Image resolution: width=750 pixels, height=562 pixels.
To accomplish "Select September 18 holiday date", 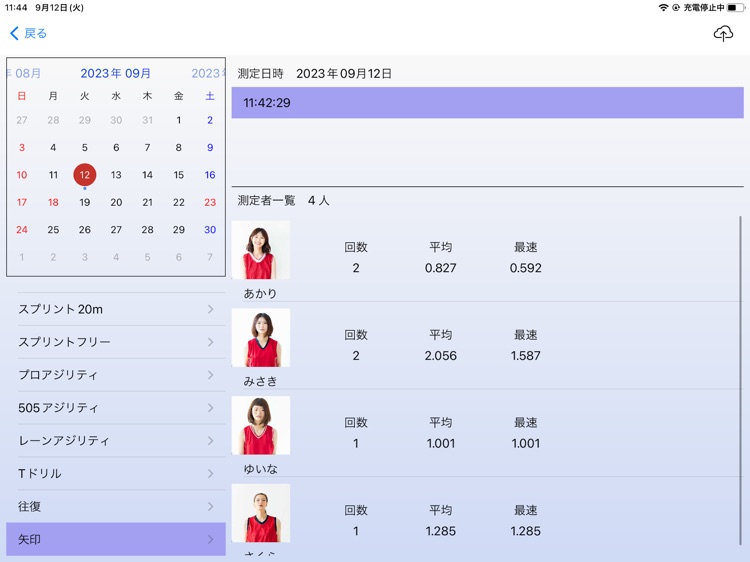I will coord(53,202).
